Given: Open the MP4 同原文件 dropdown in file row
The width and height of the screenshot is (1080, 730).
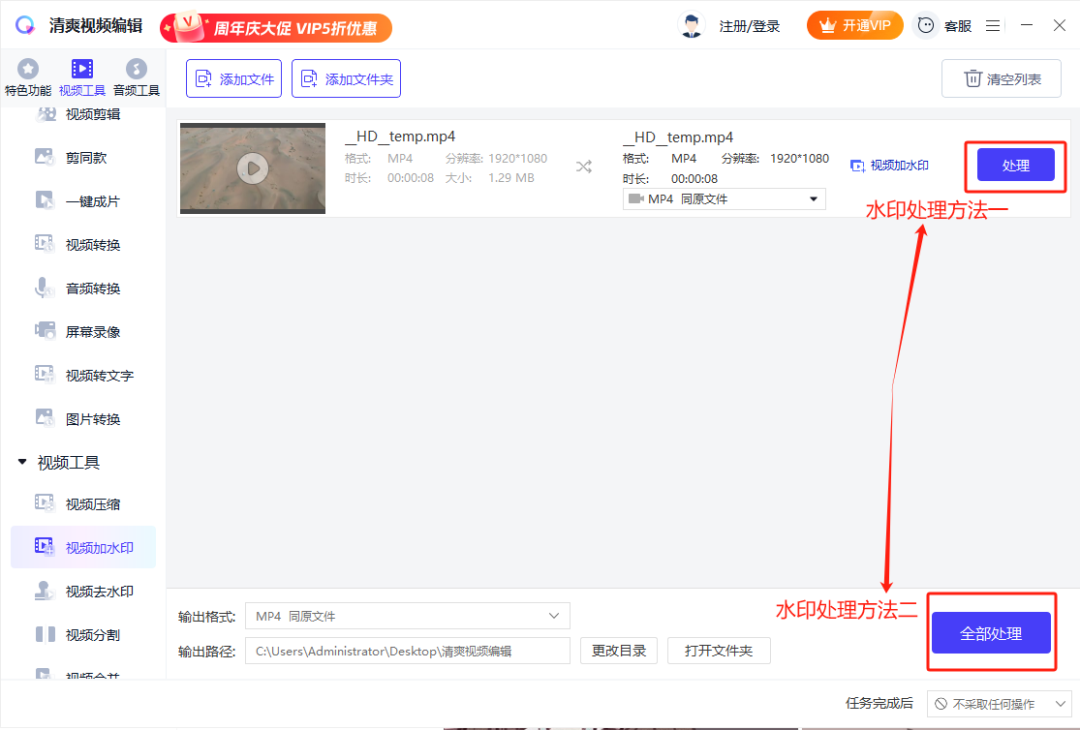Looking at the screenshot, I should click(723, 198).
